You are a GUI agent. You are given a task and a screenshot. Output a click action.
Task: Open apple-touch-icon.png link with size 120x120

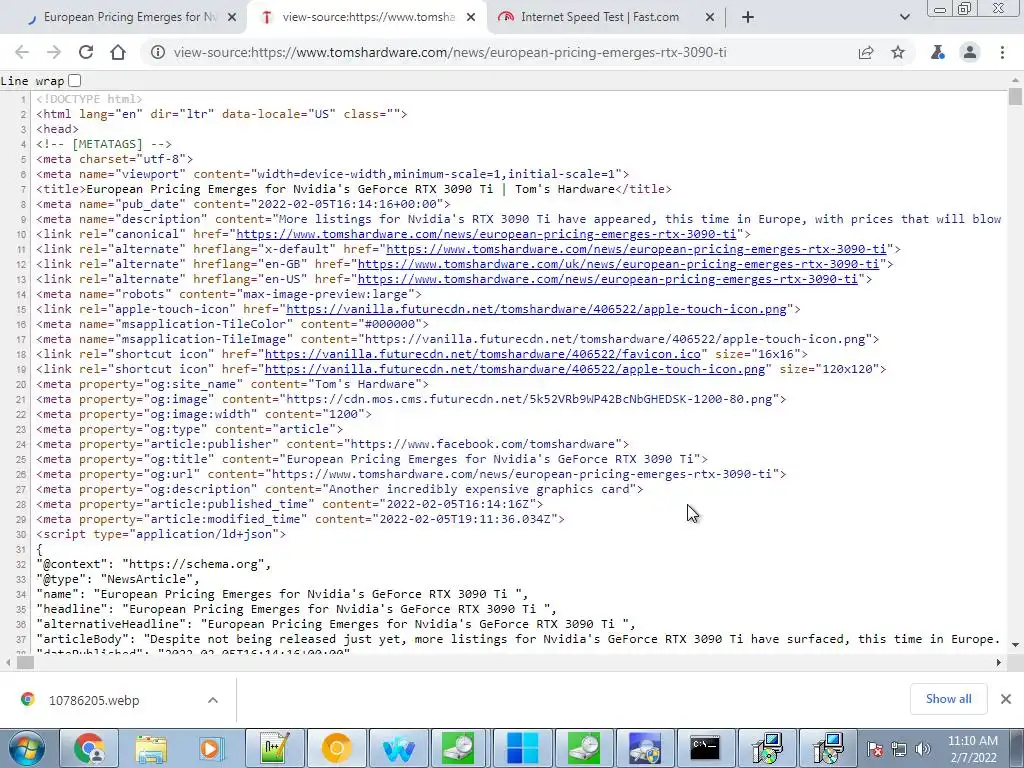[x=515, y=369]
